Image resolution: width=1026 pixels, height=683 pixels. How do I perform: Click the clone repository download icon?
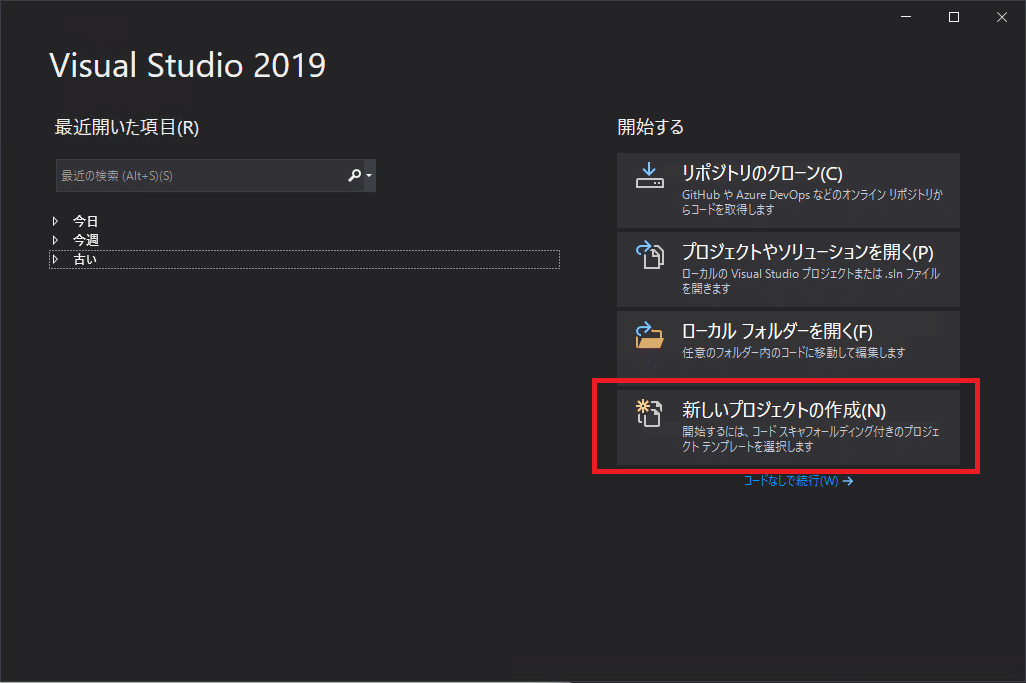(649, 175)
